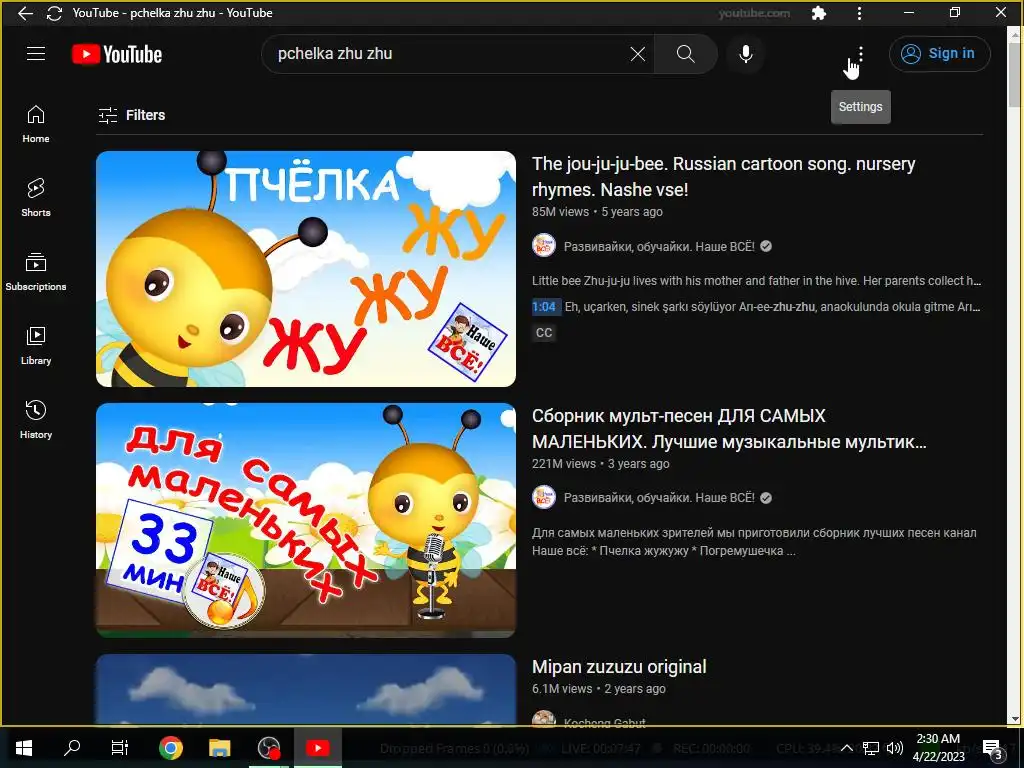
Task: Click the CC badge on first result
Action: click(x=544, y=332)
